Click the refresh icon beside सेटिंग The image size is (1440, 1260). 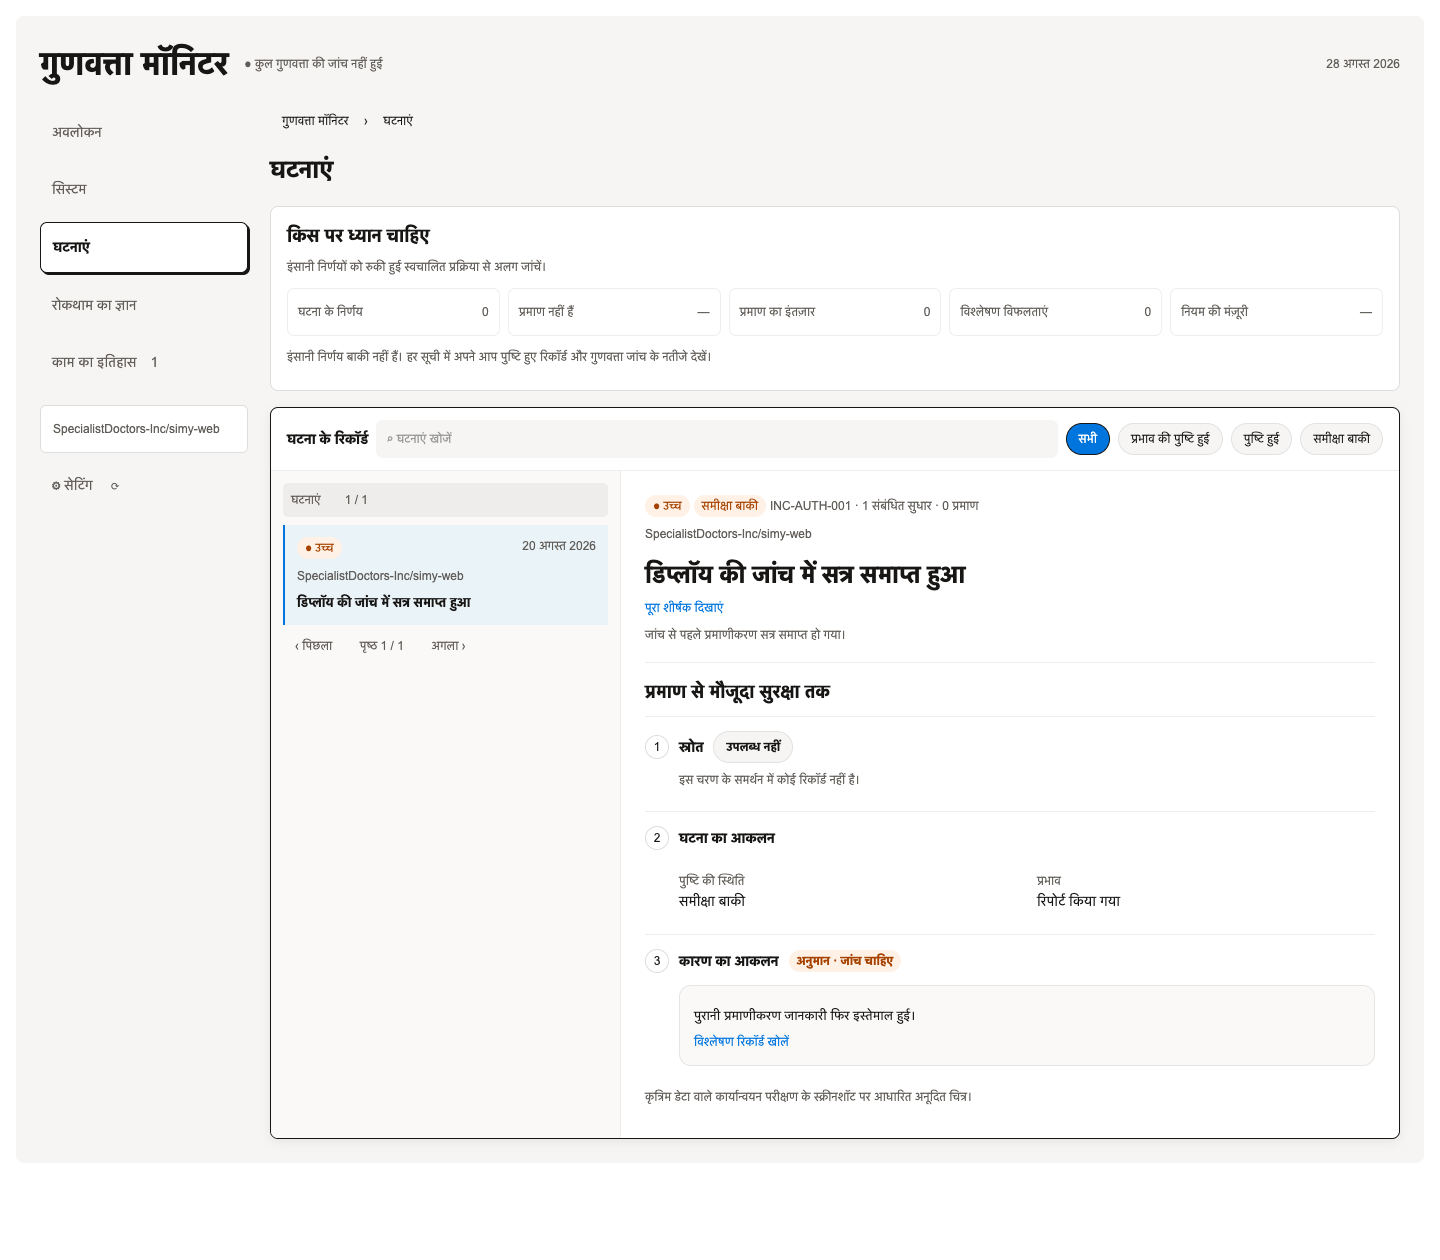click(x=115, y=486)
